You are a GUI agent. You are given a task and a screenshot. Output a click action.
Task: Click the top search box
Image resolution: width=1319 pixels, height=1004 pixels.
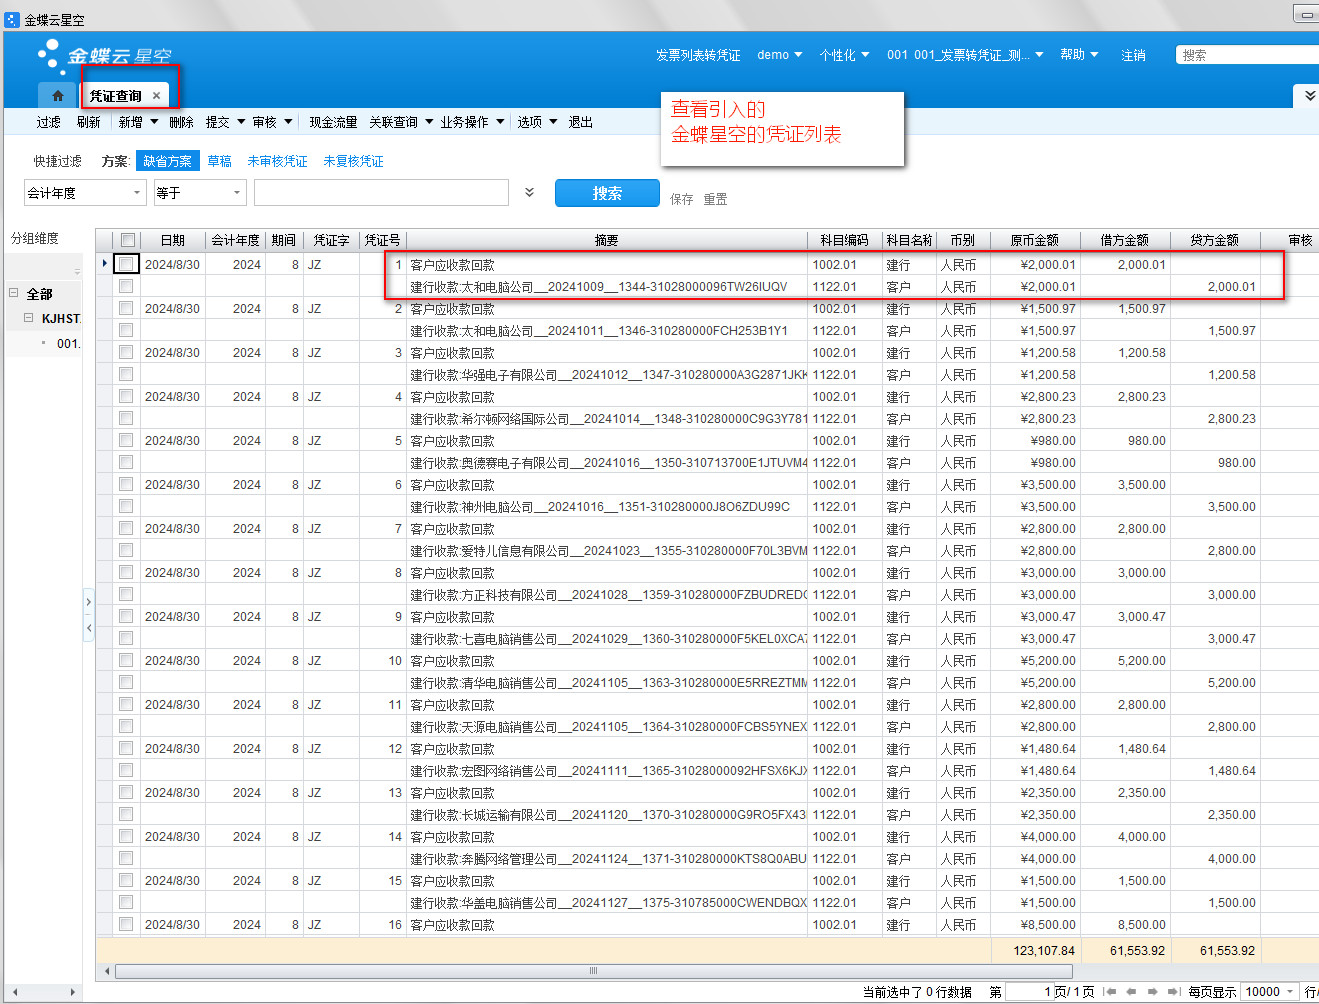pyautogui.click(x=1247, y=55)
